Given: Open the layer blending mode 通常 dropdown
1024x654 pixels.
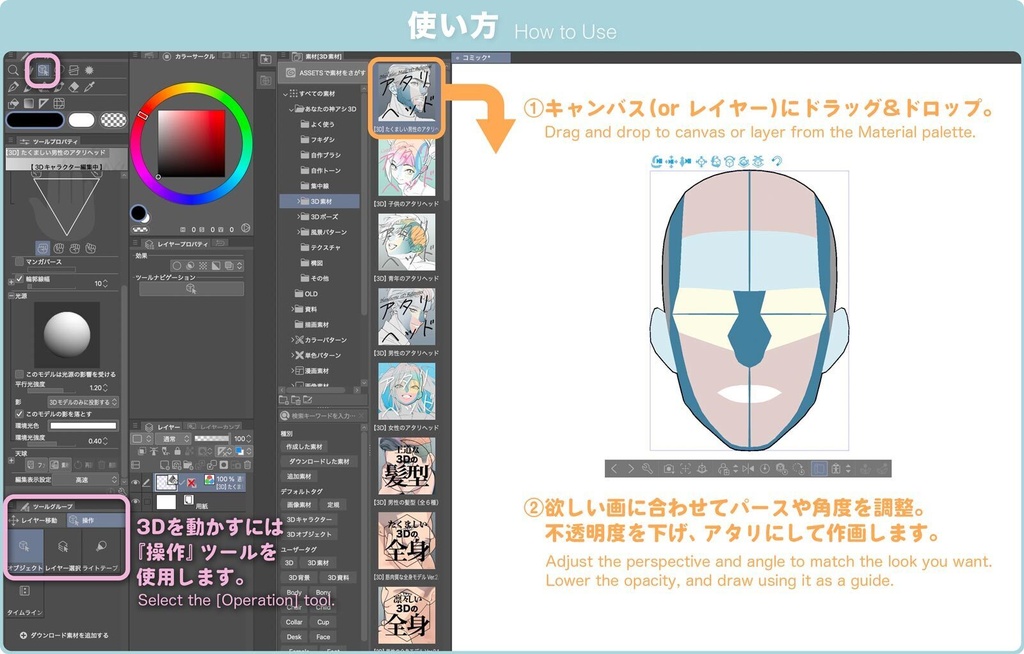Looking at the screenshot, I should point(173,438).
